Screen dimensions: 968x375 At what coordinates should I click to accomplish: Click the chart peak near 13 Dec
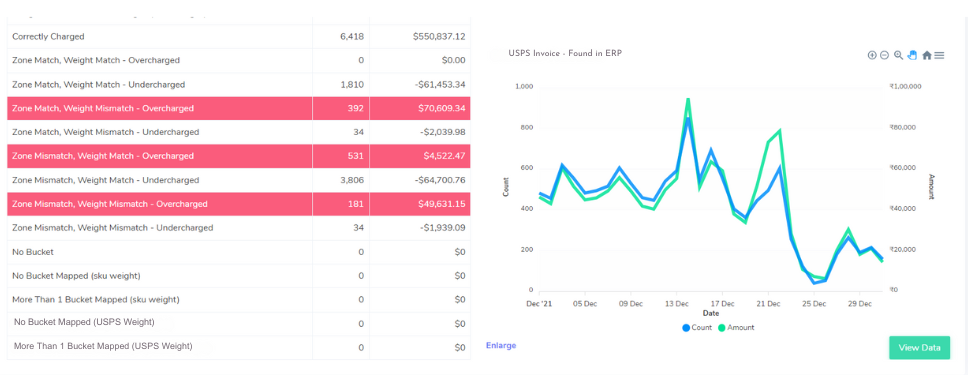point(688,99)
